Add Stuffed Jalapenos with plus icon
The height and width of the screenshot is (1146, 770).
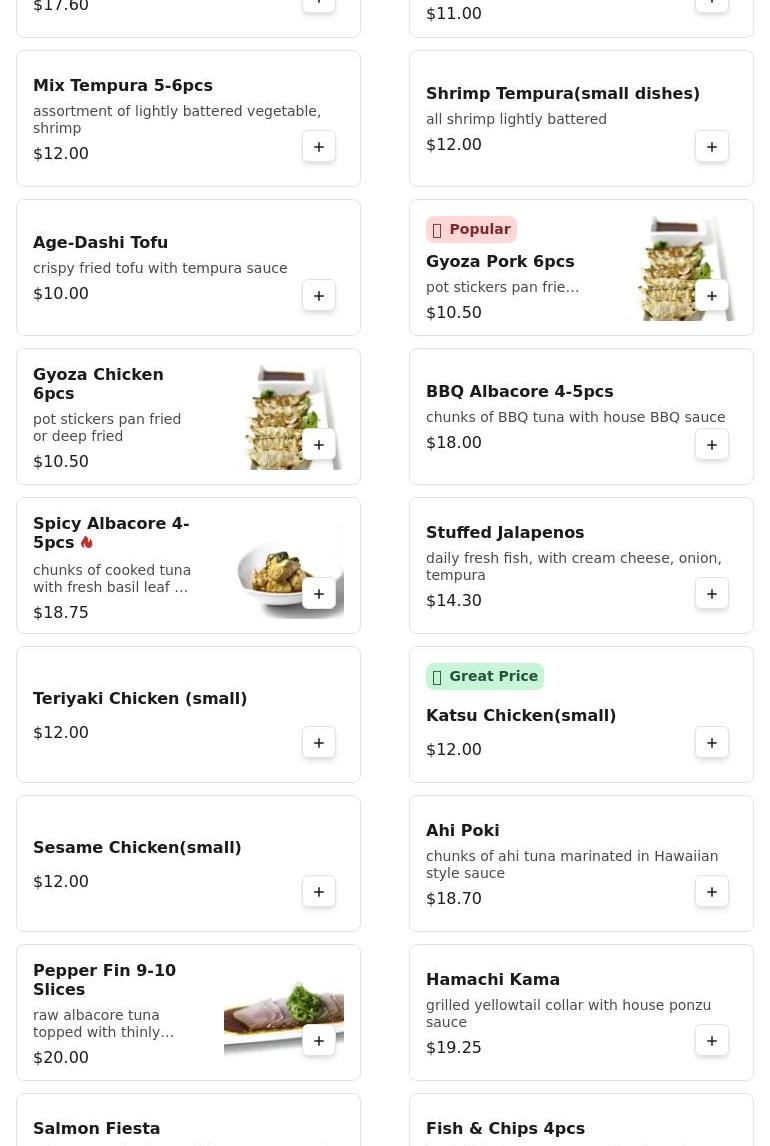coord(712,594)
